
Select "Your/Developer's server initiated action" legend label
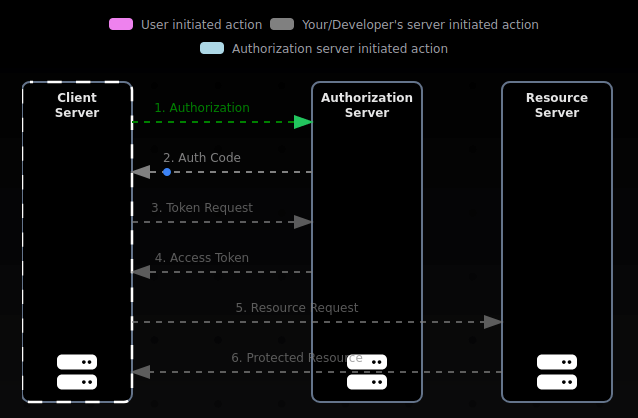pos(420,24)
